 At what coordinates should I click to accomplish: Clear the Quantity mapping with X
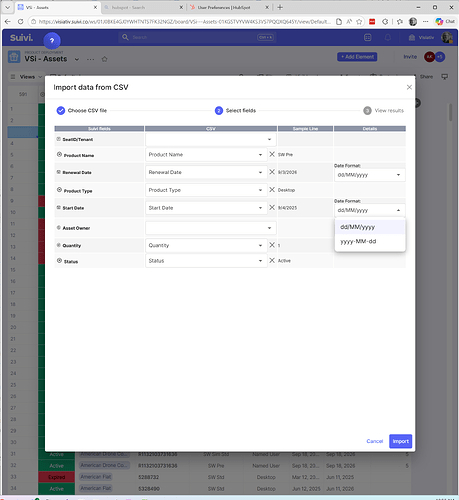click(272, 245)
